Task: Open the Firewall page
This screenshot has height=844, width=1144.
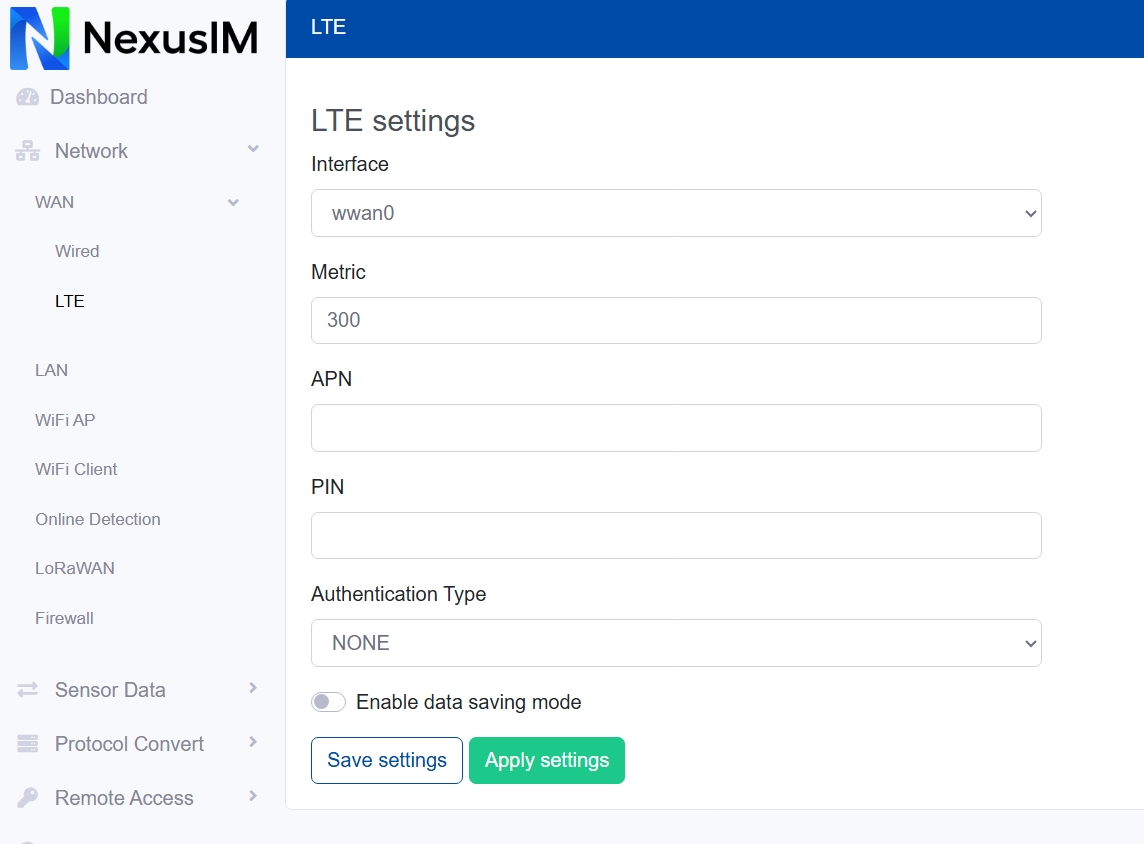Action: click(x=64, y=619)
